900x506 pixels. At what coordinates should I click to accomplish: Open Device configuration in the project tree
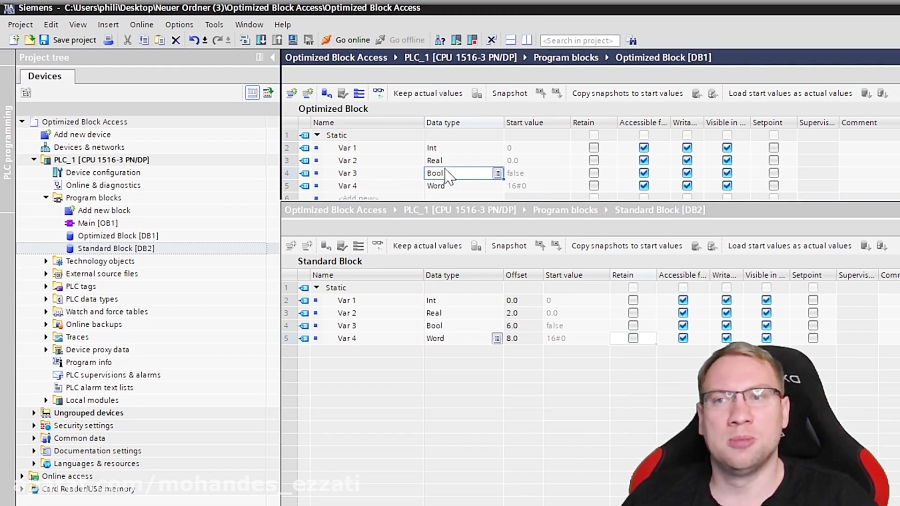pos(102,172)
